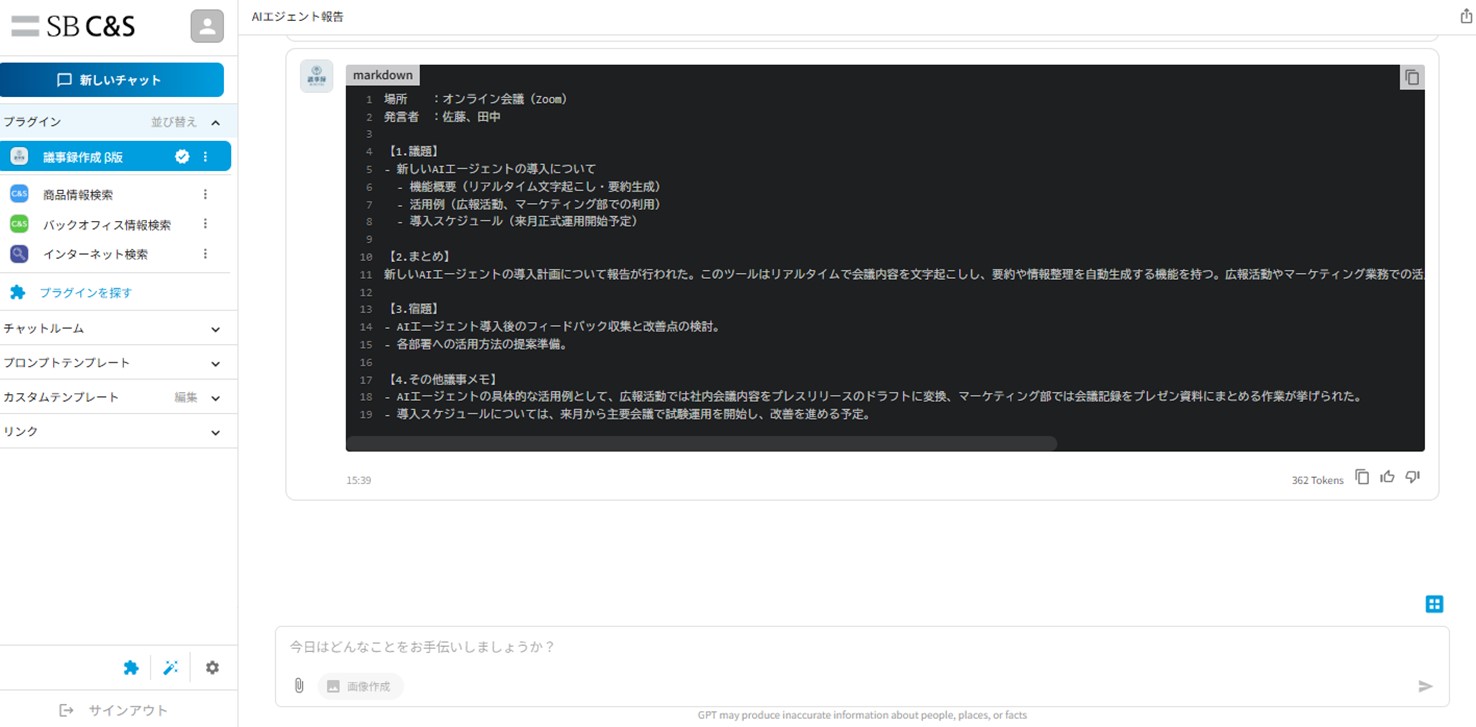Click the thumbs down icon on response

pos(1412,477)
